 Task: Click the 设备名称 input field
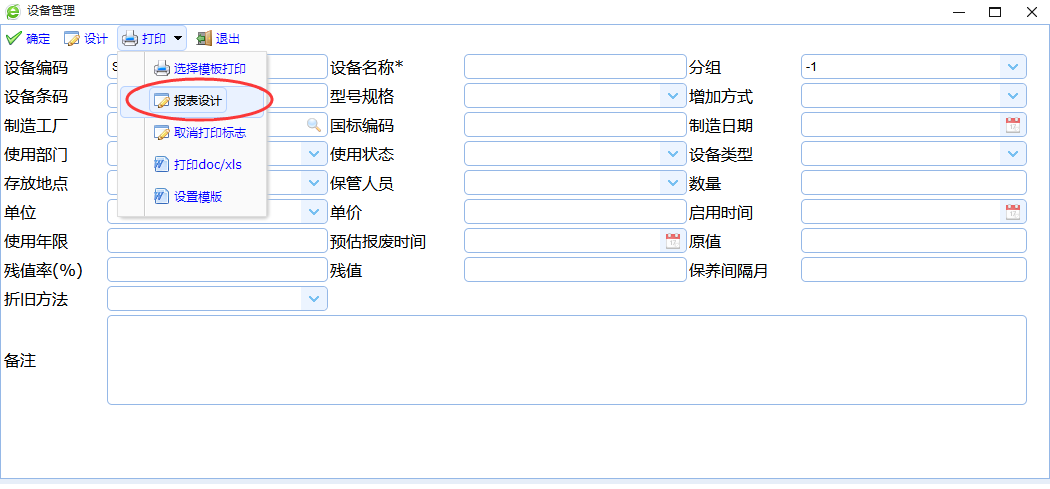[575, 67]
